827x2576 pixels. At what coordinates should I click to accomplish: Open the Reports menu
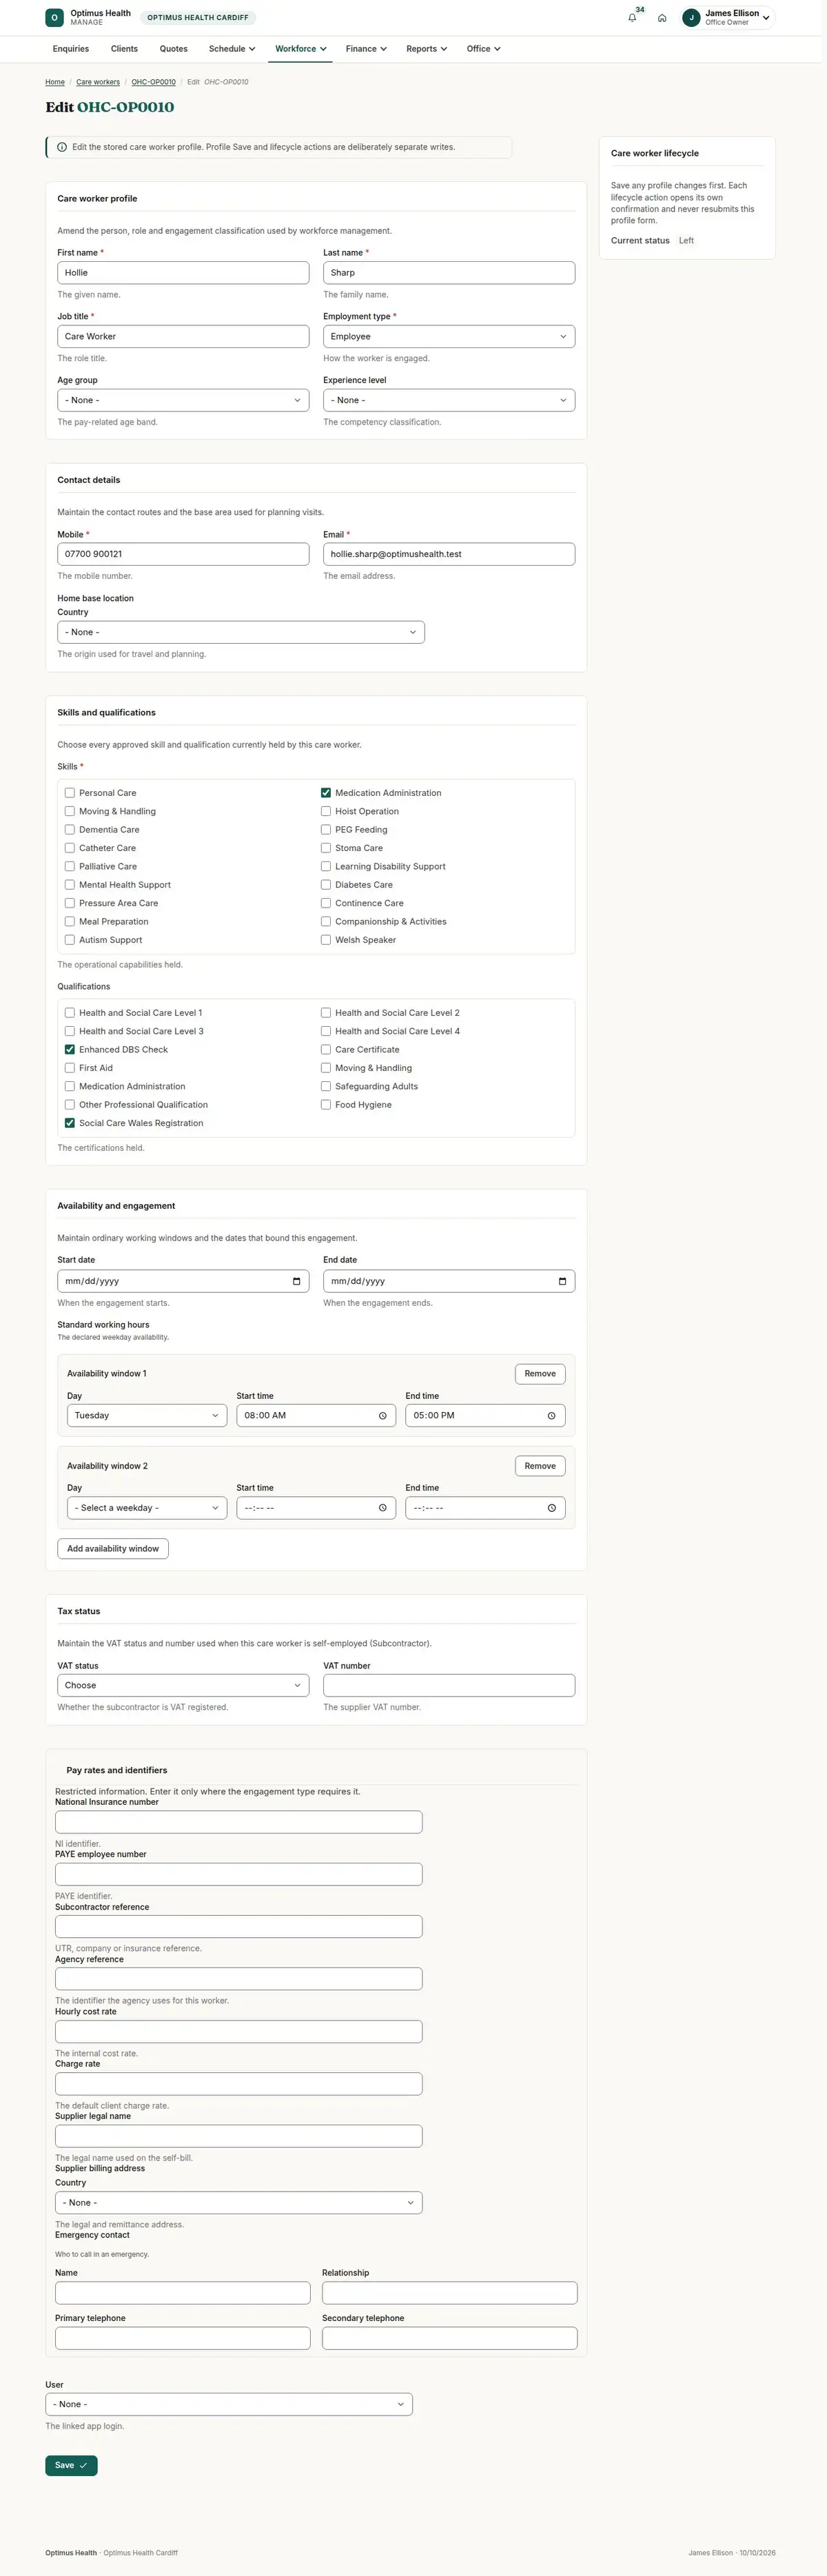point(427,49)
